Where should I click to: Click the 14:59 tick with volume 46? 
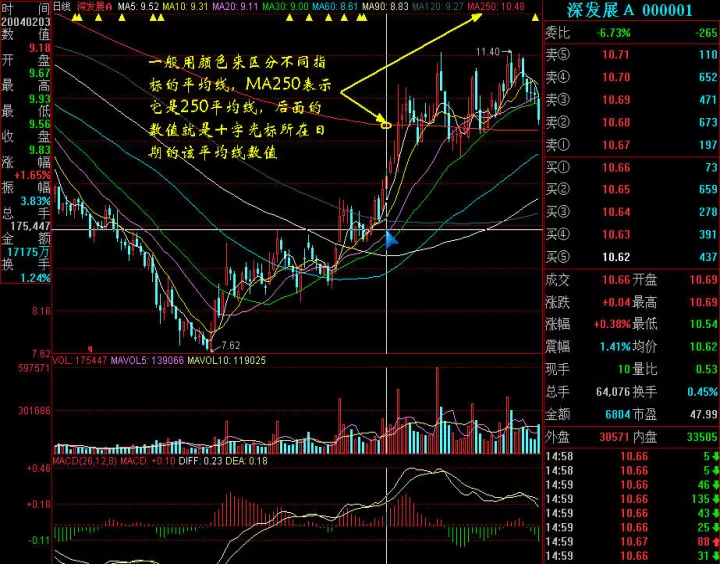[703, 485]
